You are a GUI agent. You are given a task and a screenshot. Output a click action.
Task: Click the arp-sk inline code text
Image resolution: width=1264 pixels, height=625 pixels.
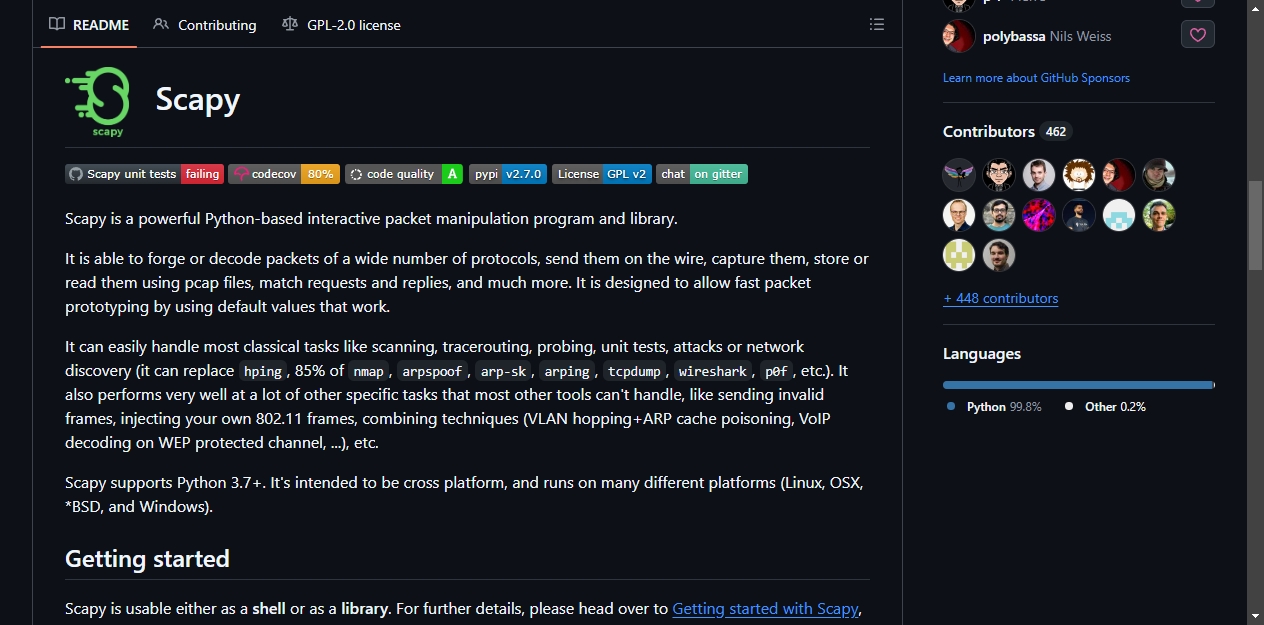[503, 371]
